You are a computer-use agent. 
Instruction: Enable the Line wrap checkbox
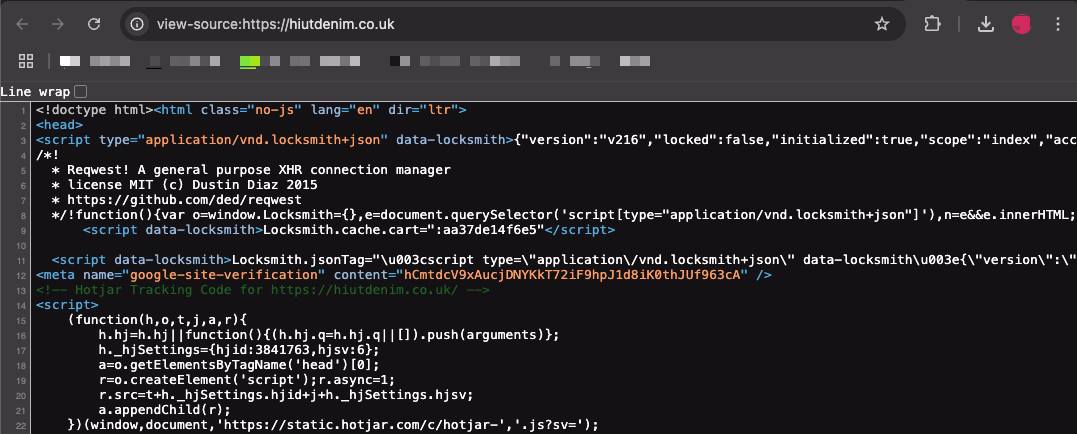80,91
